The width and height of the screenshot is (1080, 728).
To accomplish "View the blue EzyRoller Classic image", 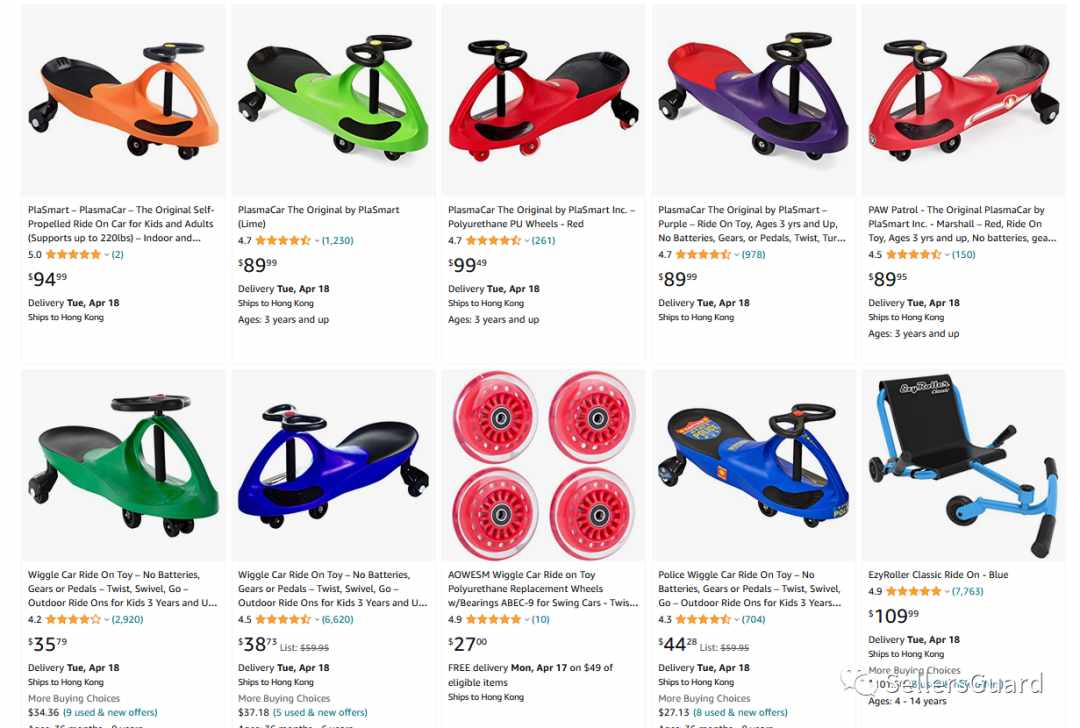I will pos(964,465).
